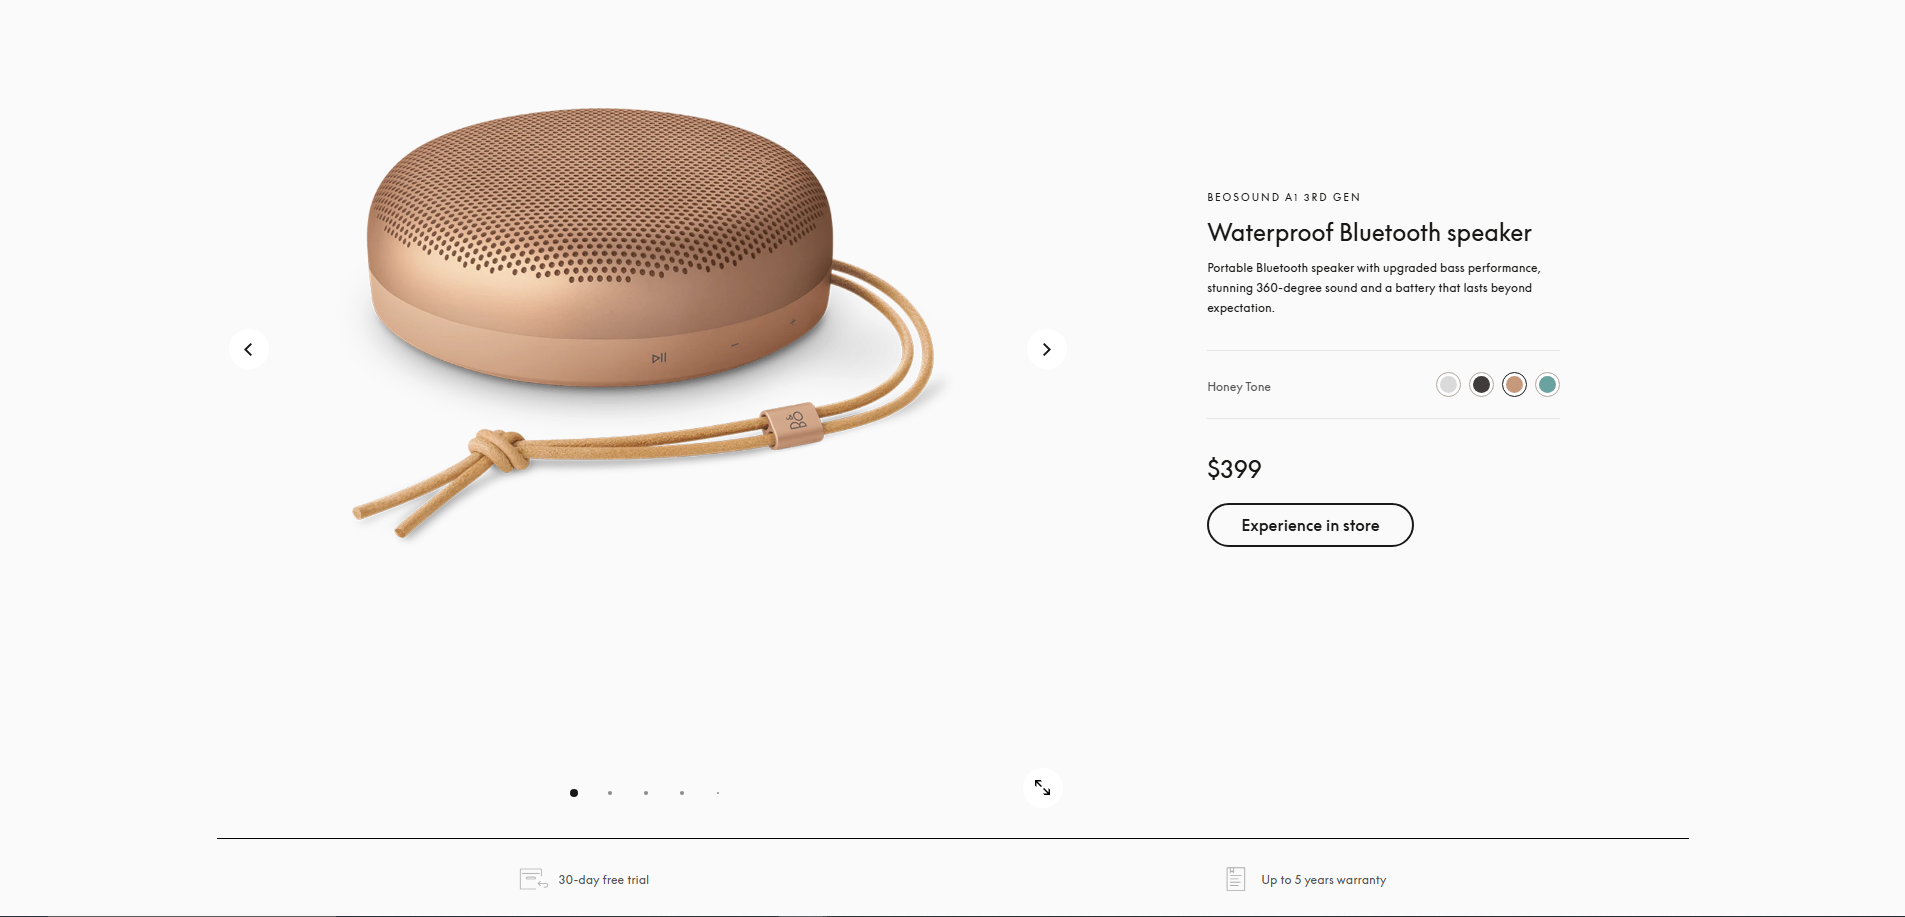Click the Waterproof Bluetooth speaker heading
The image size is (1905, 917).
(x=1369, y=233)
